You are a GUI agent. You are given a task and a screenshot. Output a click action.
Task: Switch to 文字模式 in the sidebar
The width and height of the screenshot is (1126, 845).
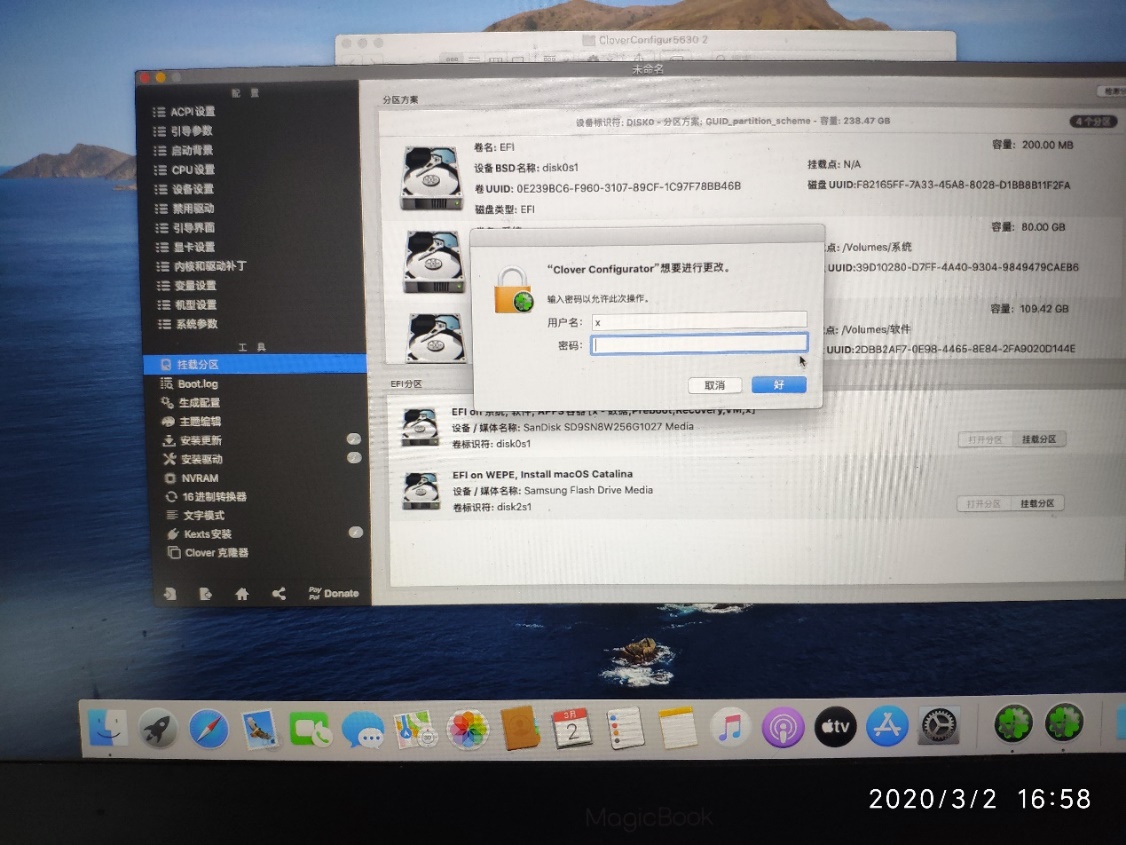[195, 515]
